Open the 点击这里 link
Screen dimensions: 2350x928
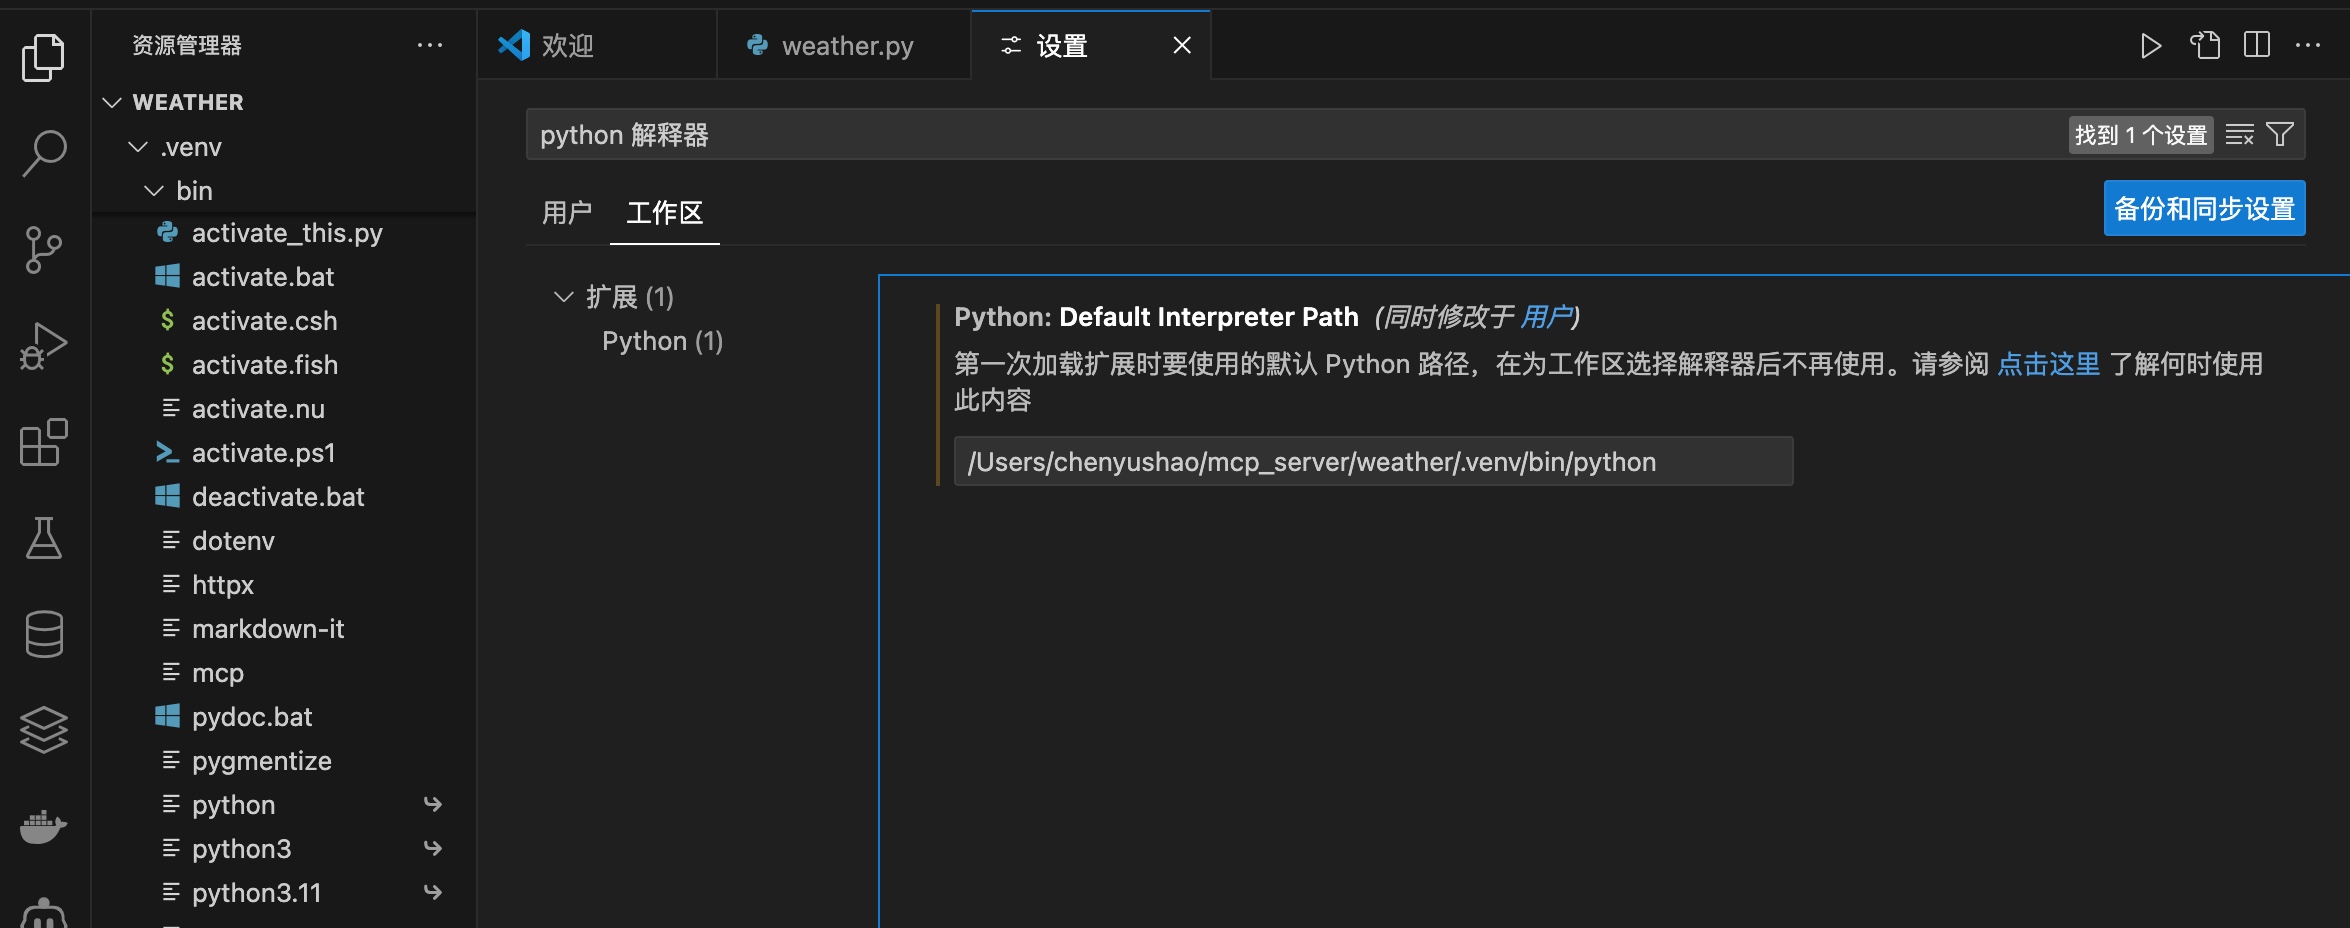pos(2049,364)
